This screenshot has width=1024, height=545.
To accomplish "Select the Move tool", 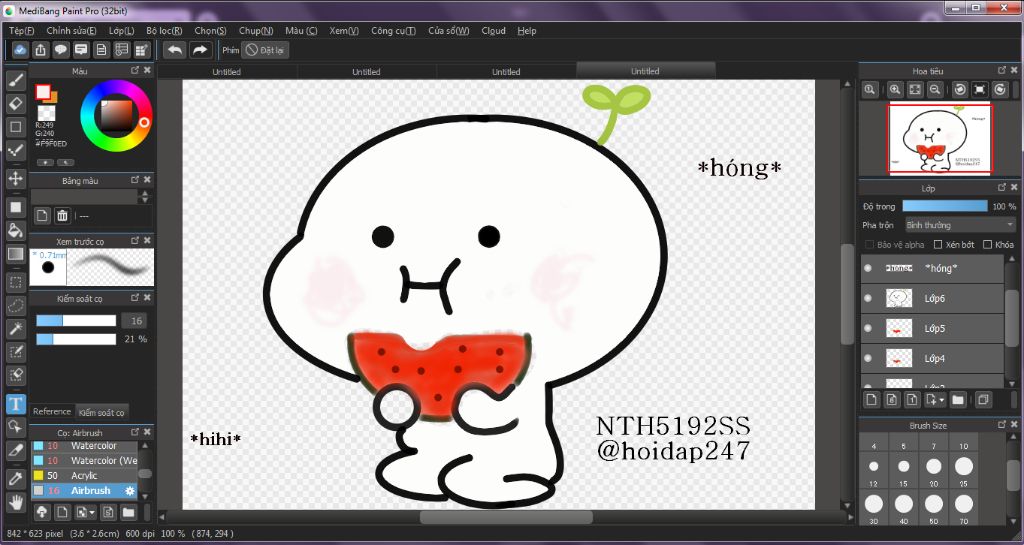I will tap(16, 178).
